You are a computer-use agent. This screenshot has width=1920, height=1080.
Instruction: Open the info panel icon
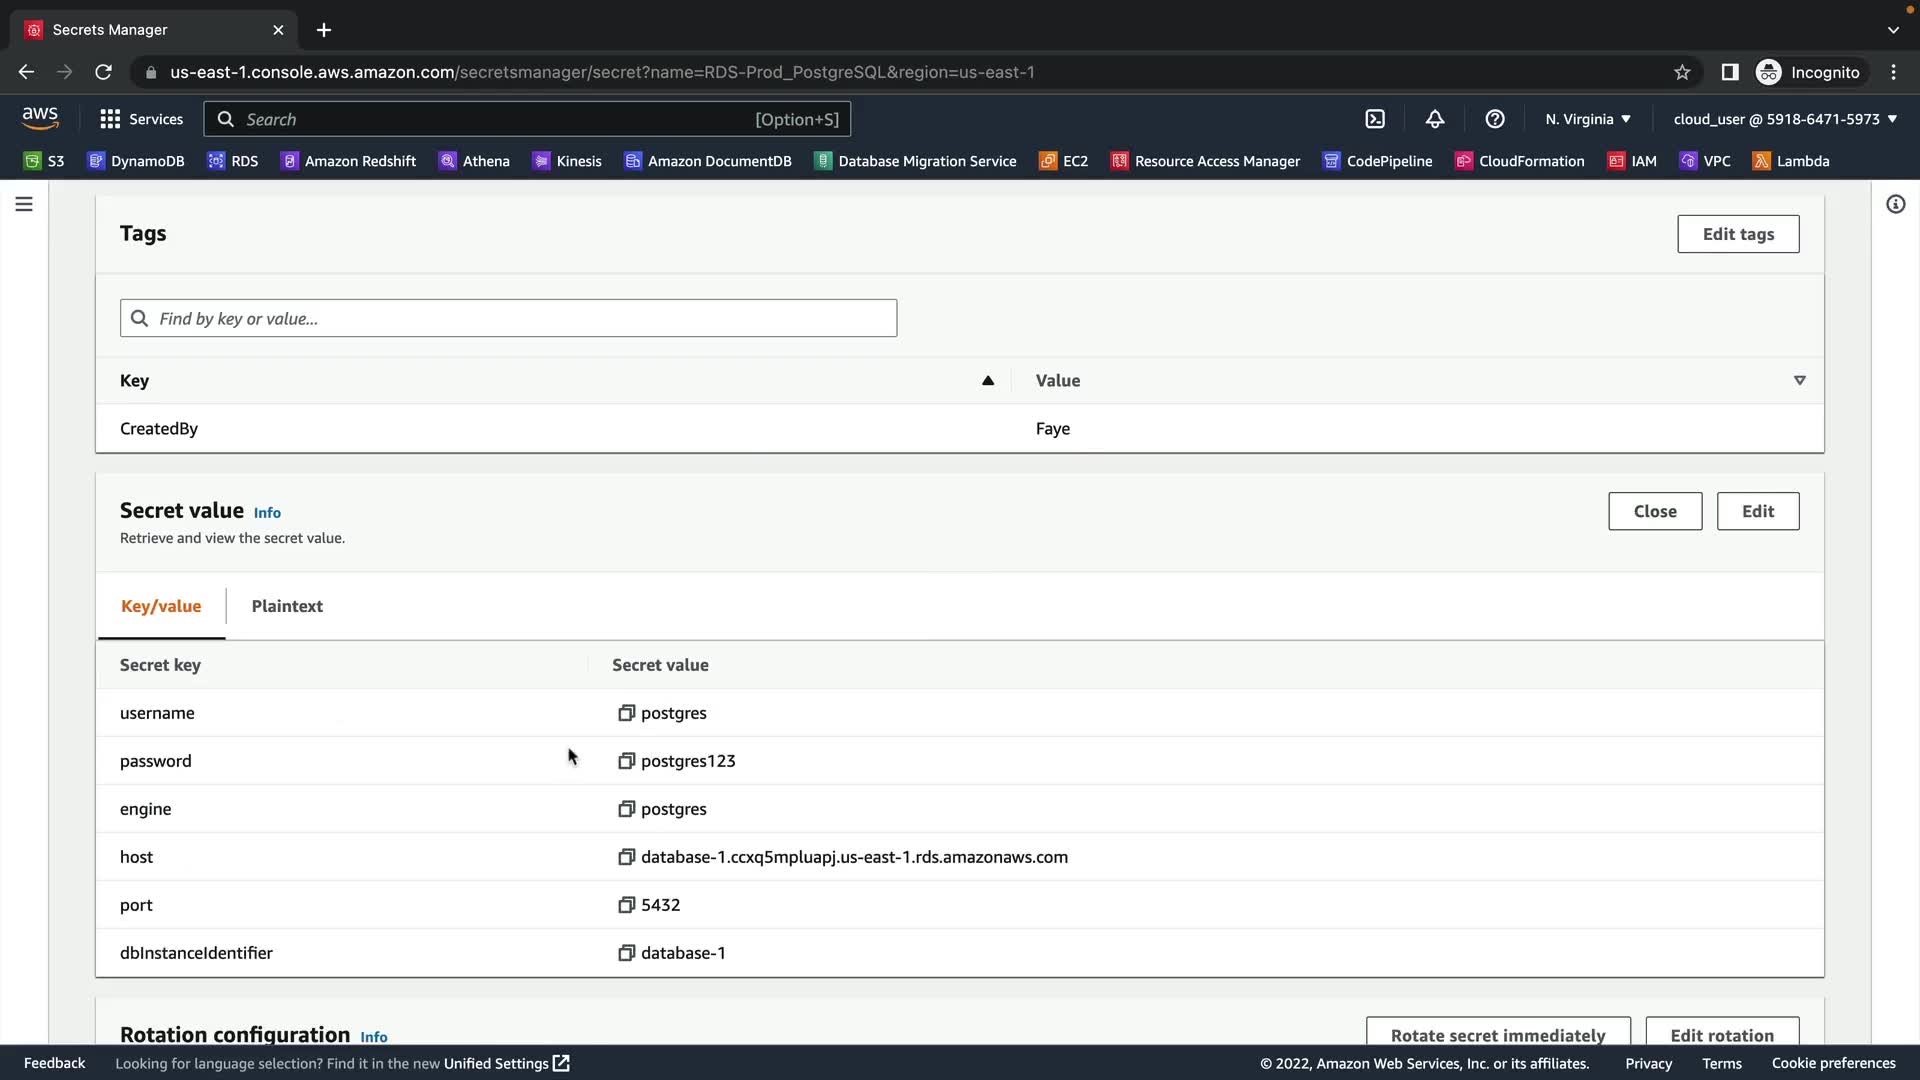click(1895, 204)
